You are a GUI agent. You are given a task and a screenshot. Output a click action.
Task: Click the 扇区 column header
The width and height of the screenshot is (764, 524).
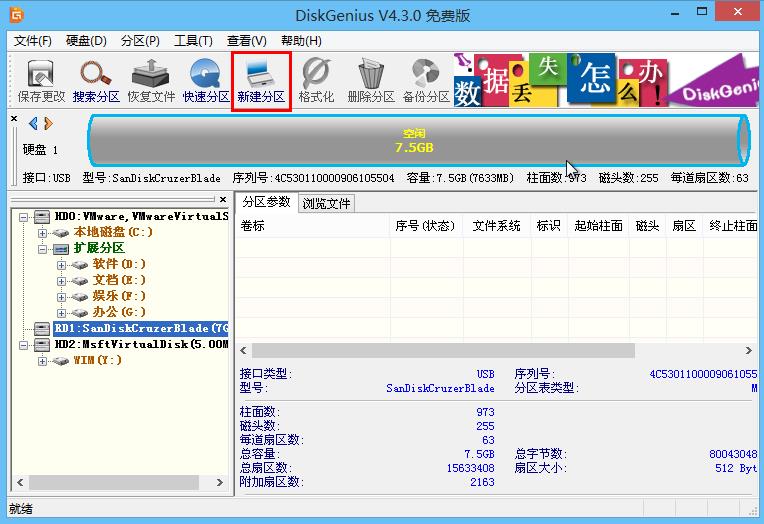point(684,226)
